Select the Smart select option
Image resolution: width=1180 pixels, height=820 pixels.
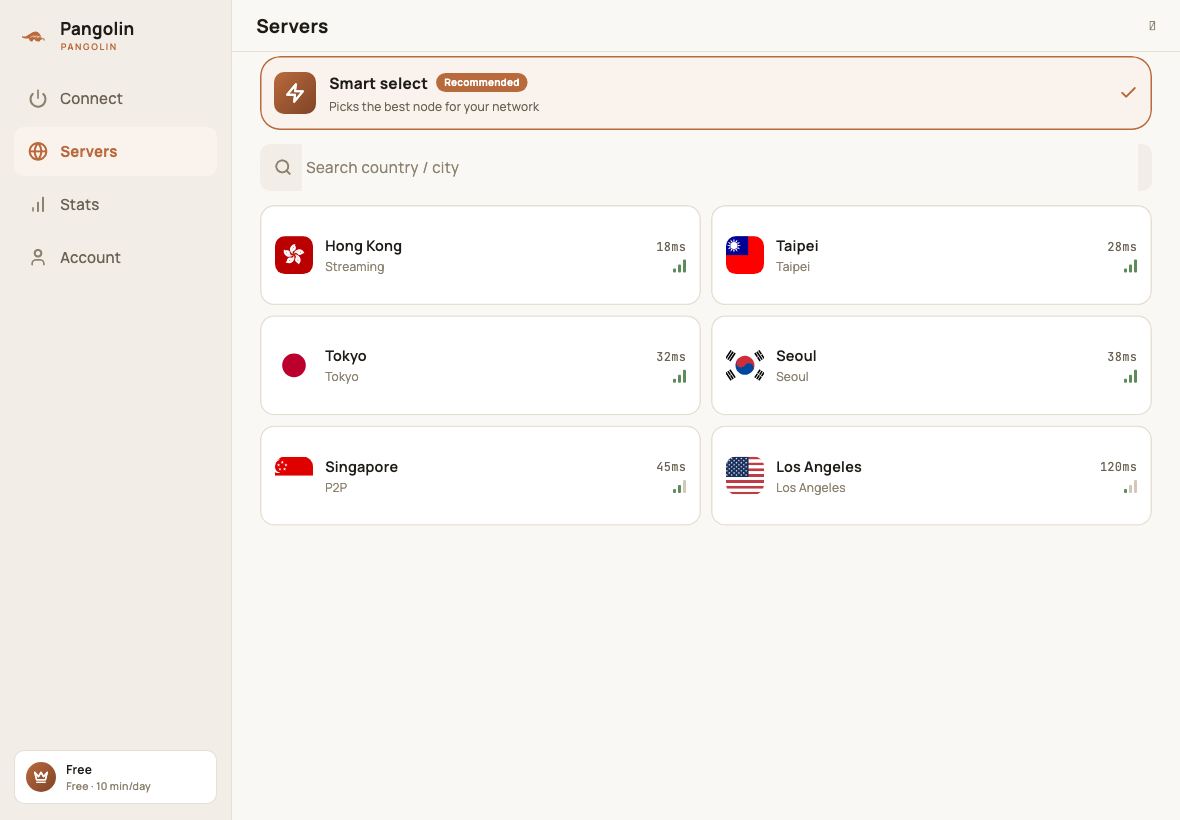click(705, 93)
